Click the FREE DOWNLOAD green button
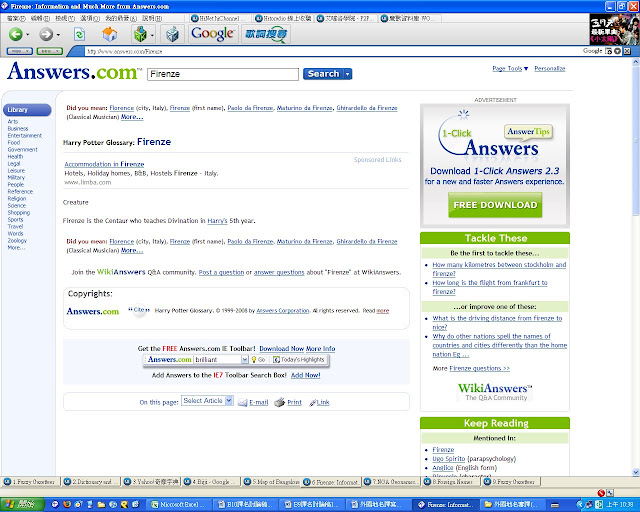Image resolution: width=640 pixels, height=512 pixels. [x=495, y=205]
